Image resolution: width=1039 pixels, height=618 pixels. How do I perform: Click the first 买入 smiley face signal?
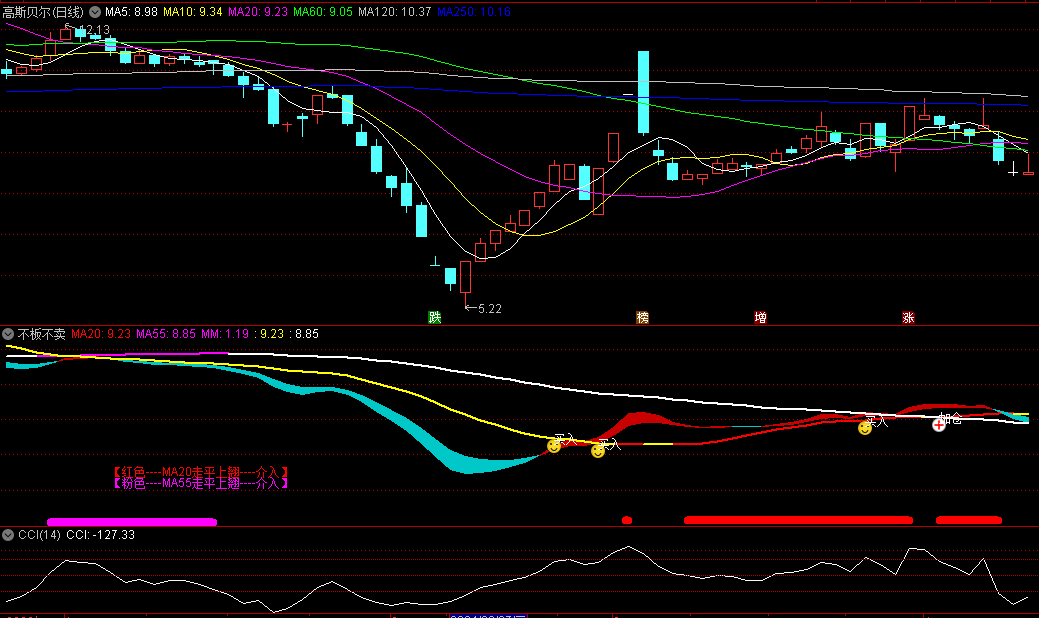[x=553, y=446]
